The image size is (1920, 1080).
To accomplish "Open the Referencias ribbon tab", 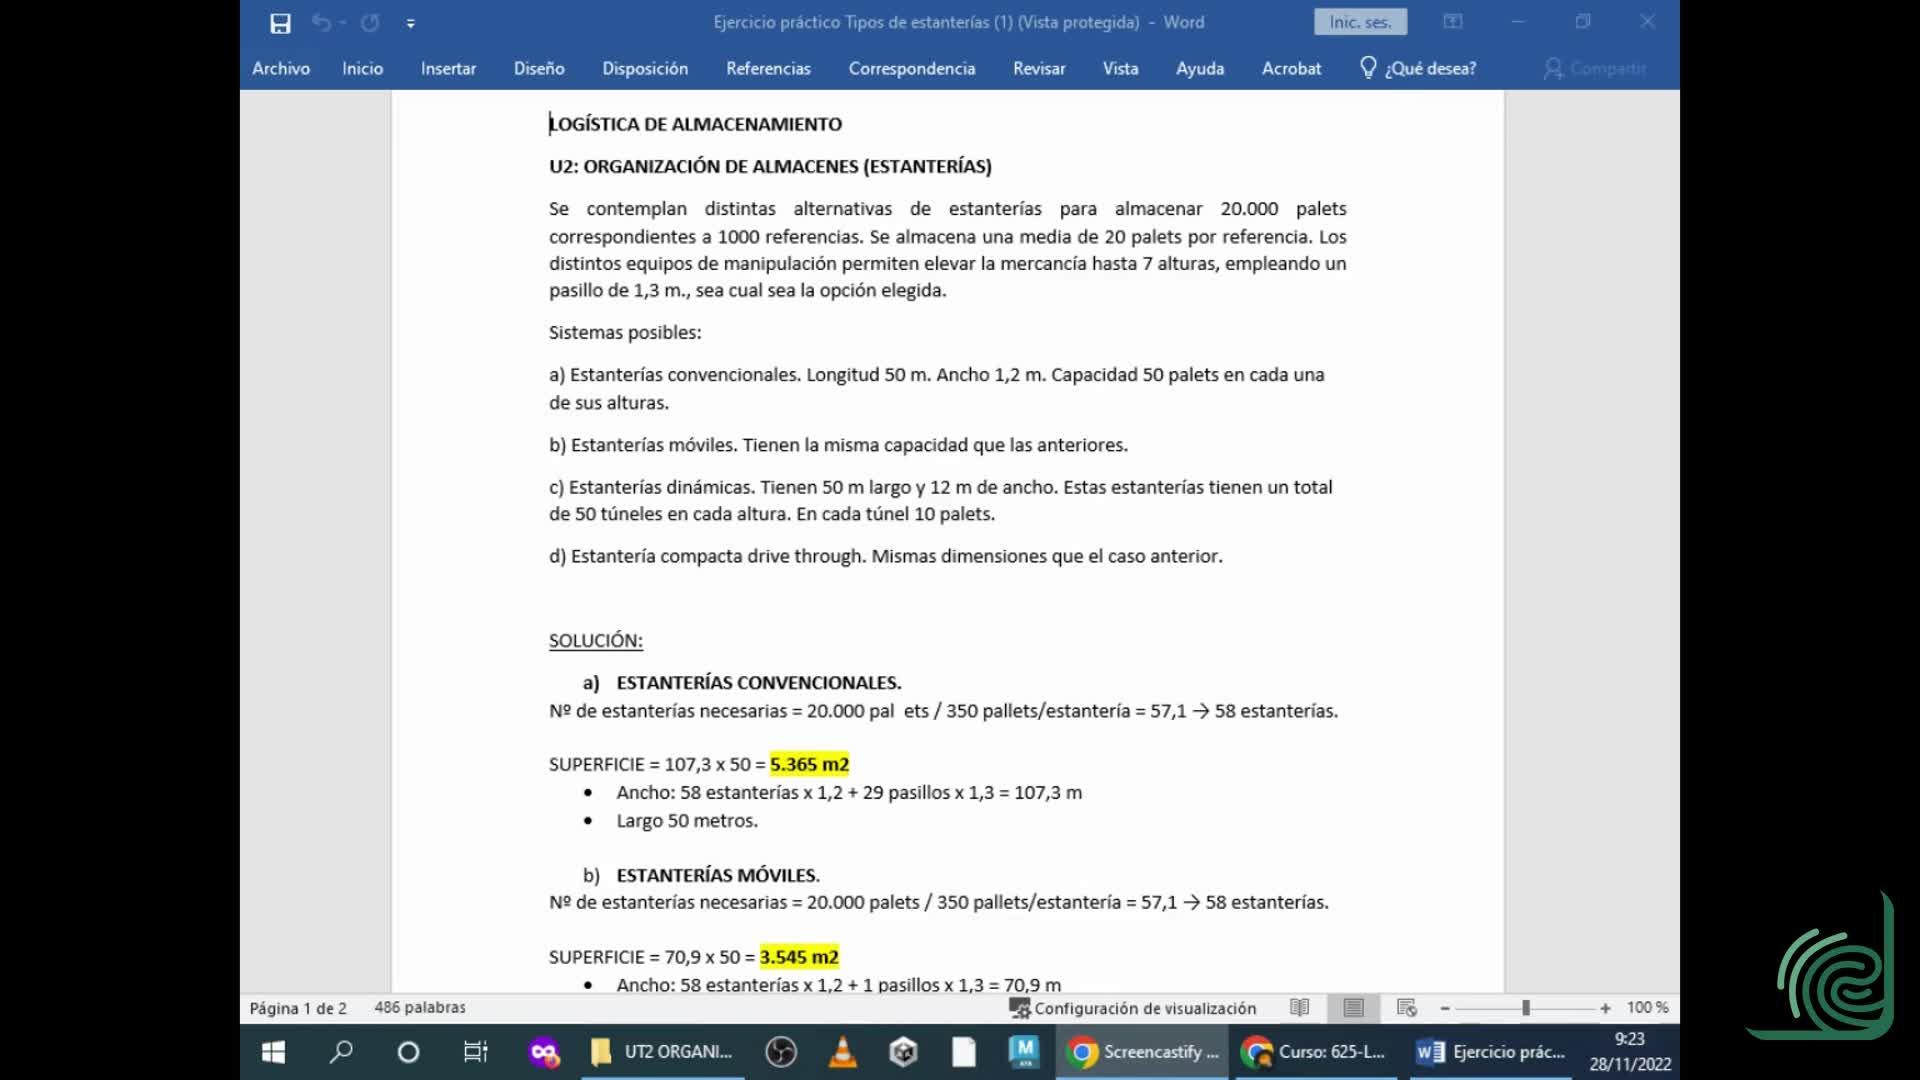I will pyautogui.click(x=768, y=68).
